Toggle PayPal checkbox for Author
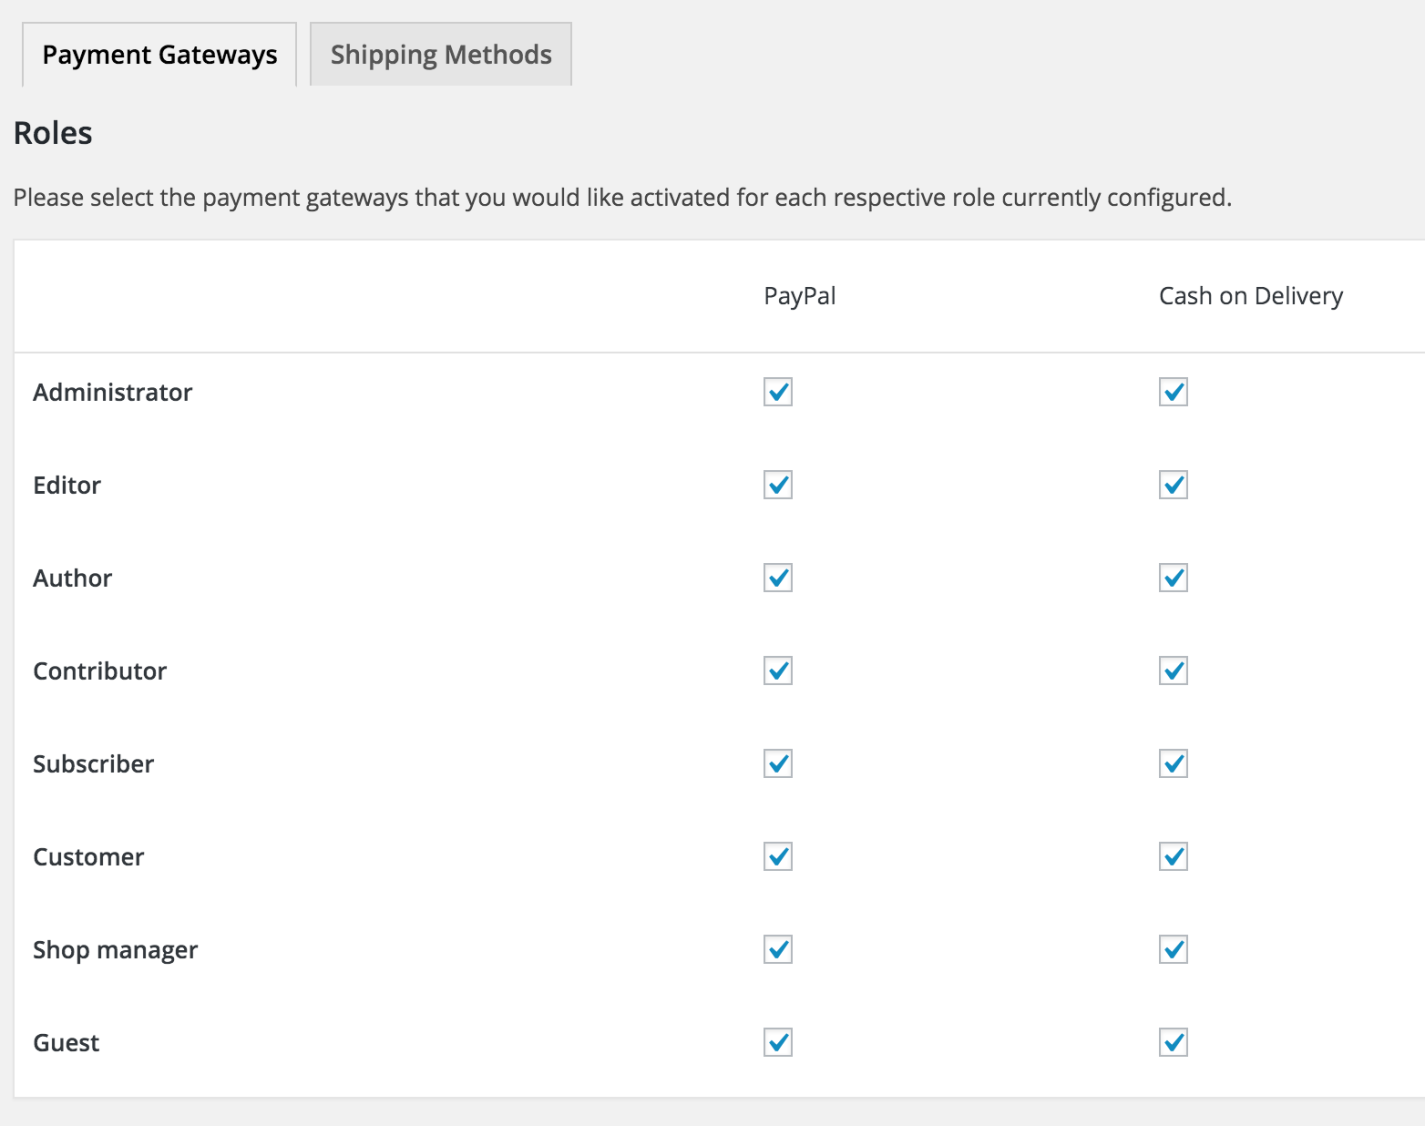The image size is (1425, 1126). click(x=778, y=578)
